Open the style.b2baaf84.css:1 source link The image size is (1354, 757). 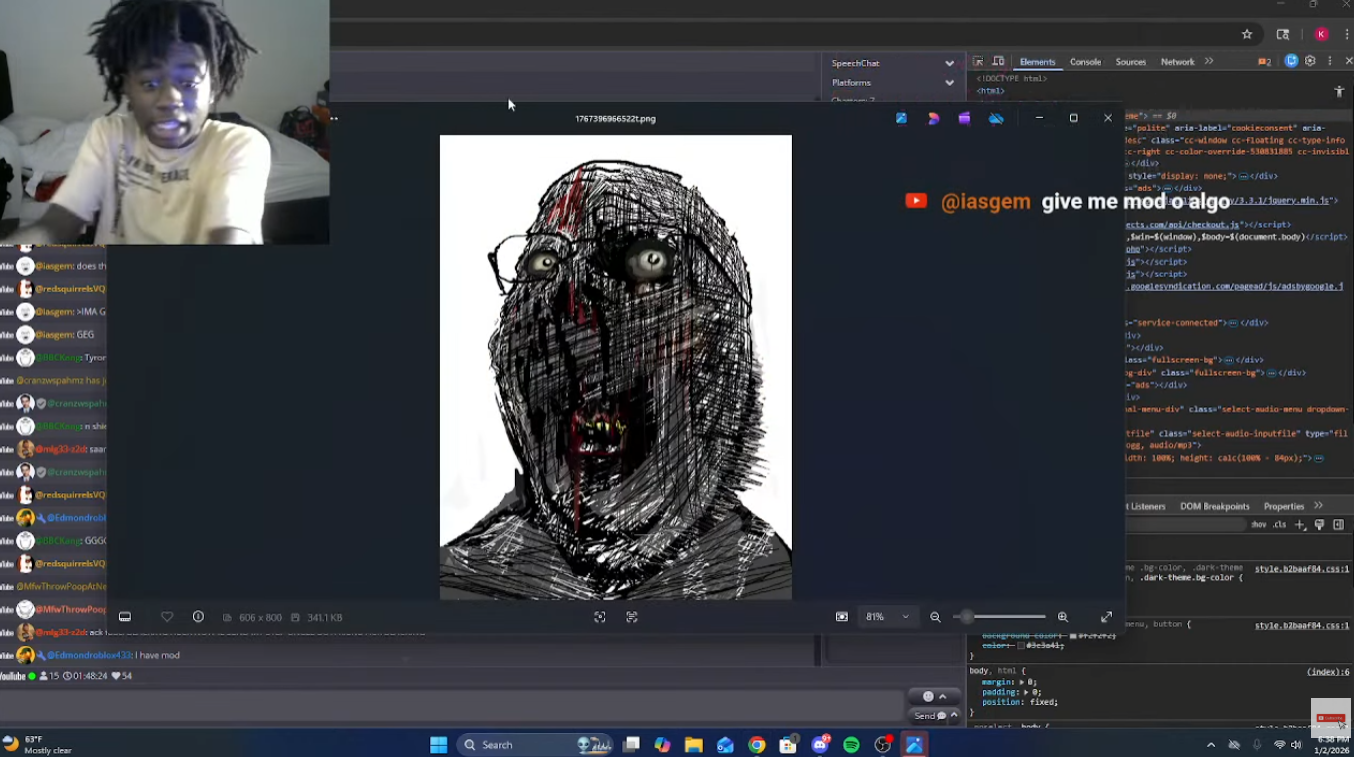[x=1301, y=568]
